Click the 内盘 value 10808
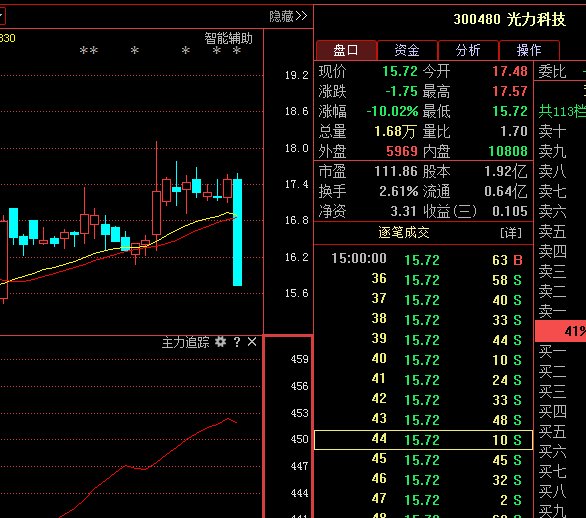This screenshot has height=518, width=586. (508, 151)
